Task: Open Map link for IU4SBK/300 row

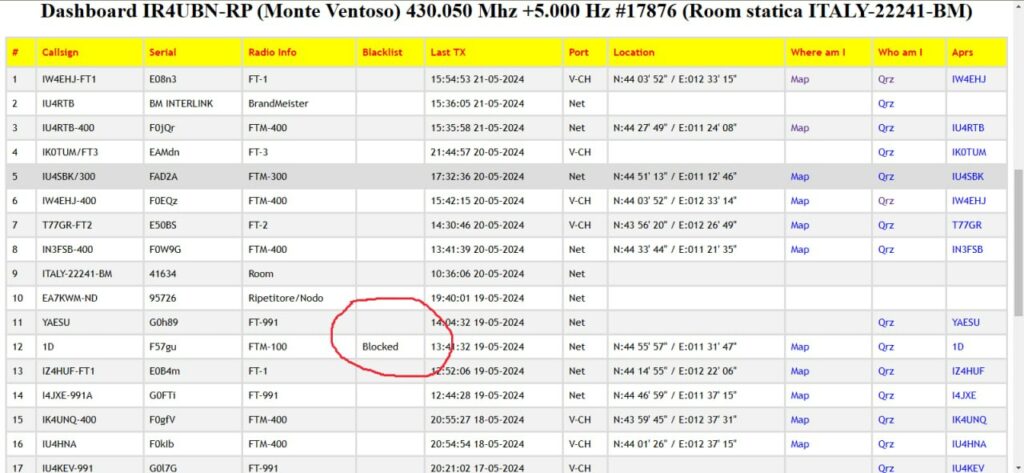Action: pos(799,176)
